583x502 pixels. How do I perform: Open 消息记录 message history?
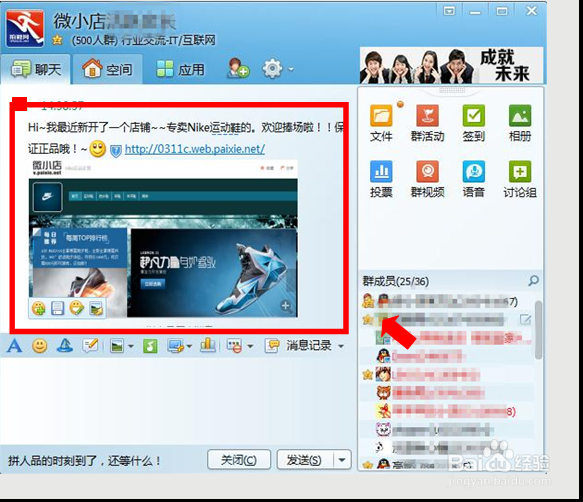[x=298, y=346]
